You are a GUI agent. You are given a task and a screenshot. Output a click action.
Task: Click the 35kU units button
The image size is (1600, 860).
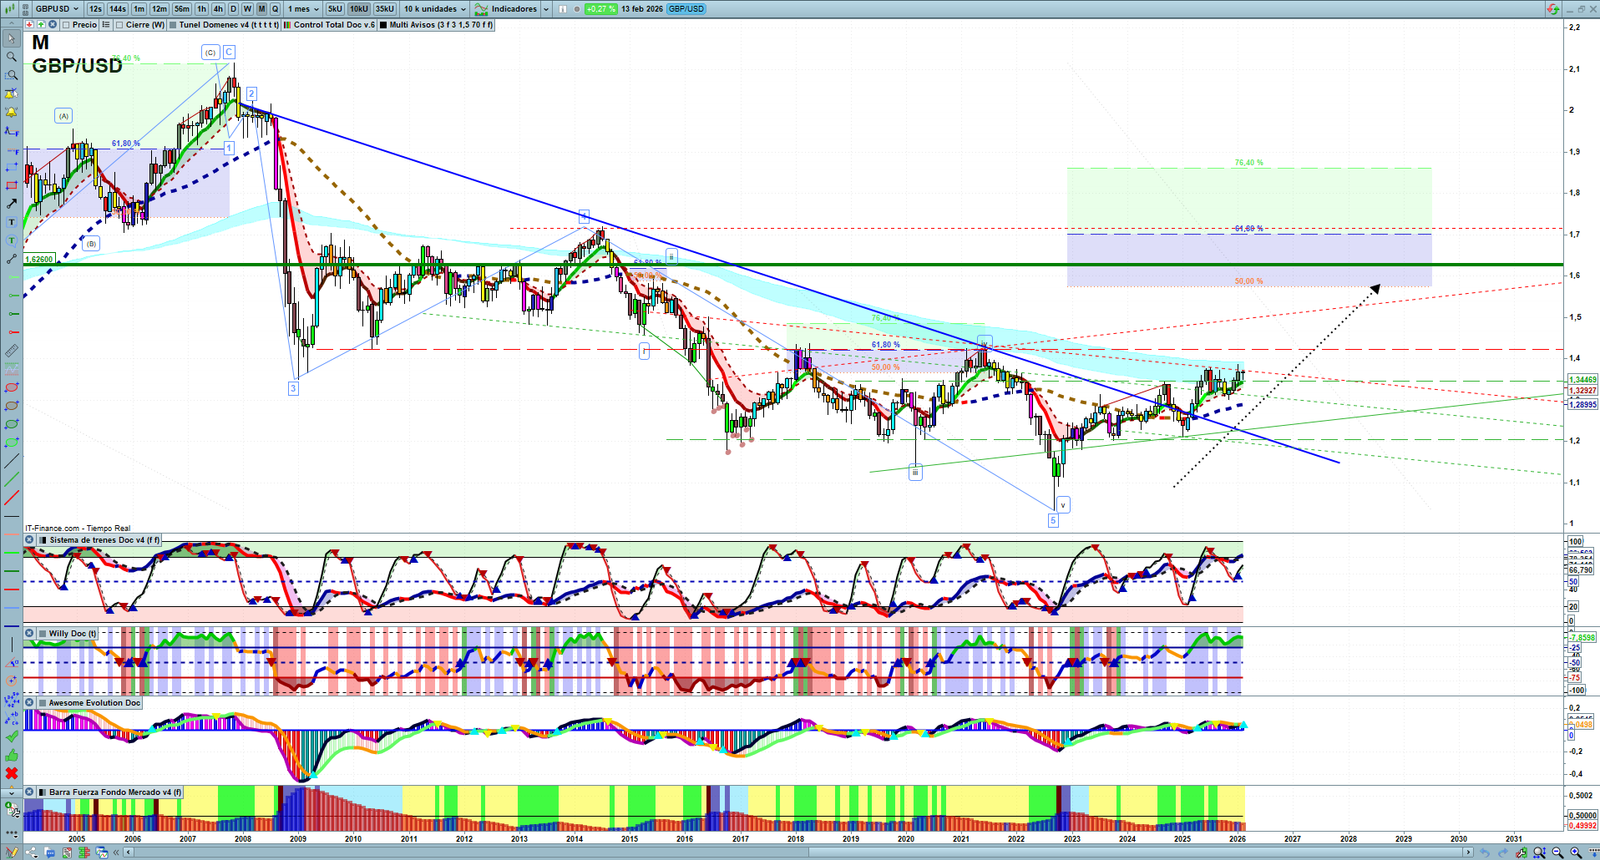pyautogui.click(x=384, y=9)
